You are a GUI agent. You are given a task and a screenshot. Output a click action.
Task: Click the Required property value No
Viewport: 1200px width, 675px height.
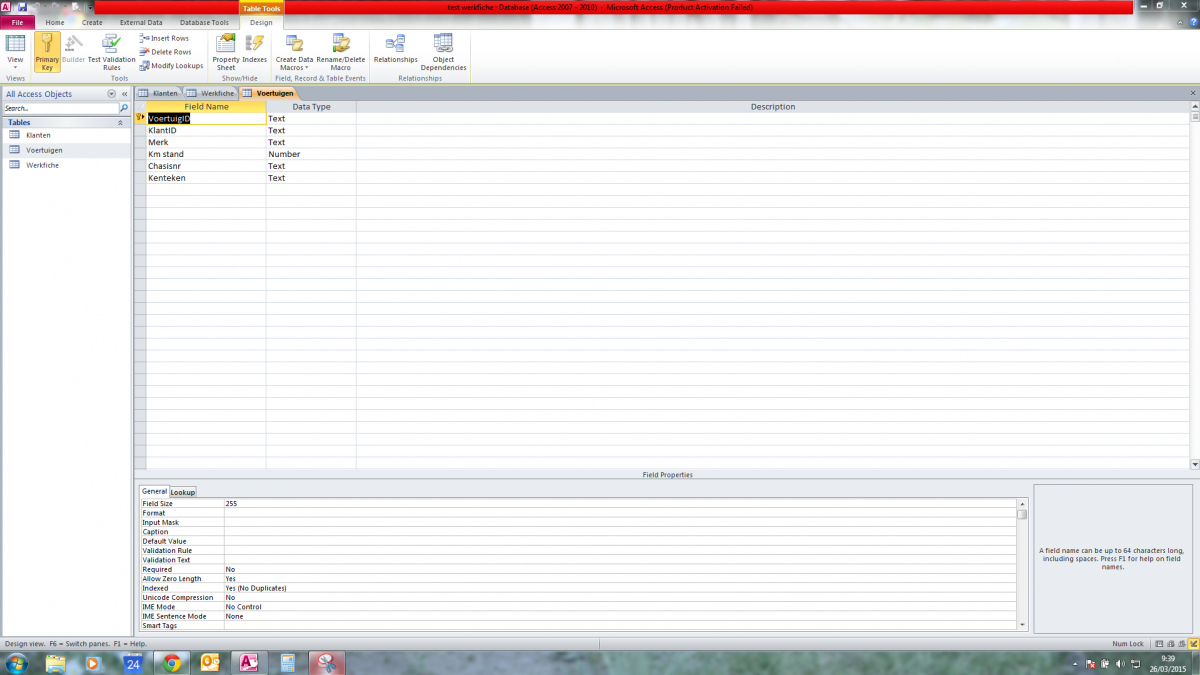[x=620, y=569]
